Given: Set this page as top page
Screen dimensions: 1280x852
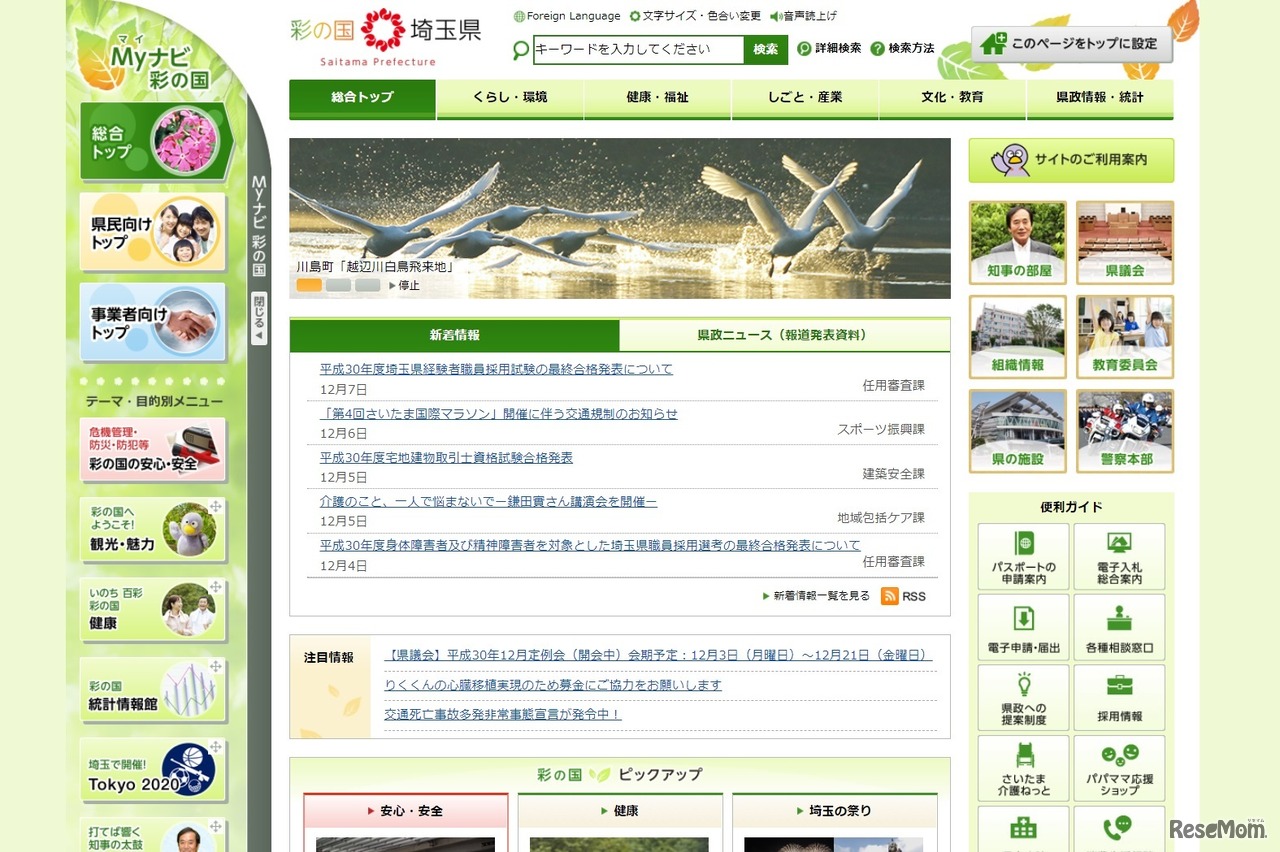Looking at the screenshot, I should pos(1072,44).
